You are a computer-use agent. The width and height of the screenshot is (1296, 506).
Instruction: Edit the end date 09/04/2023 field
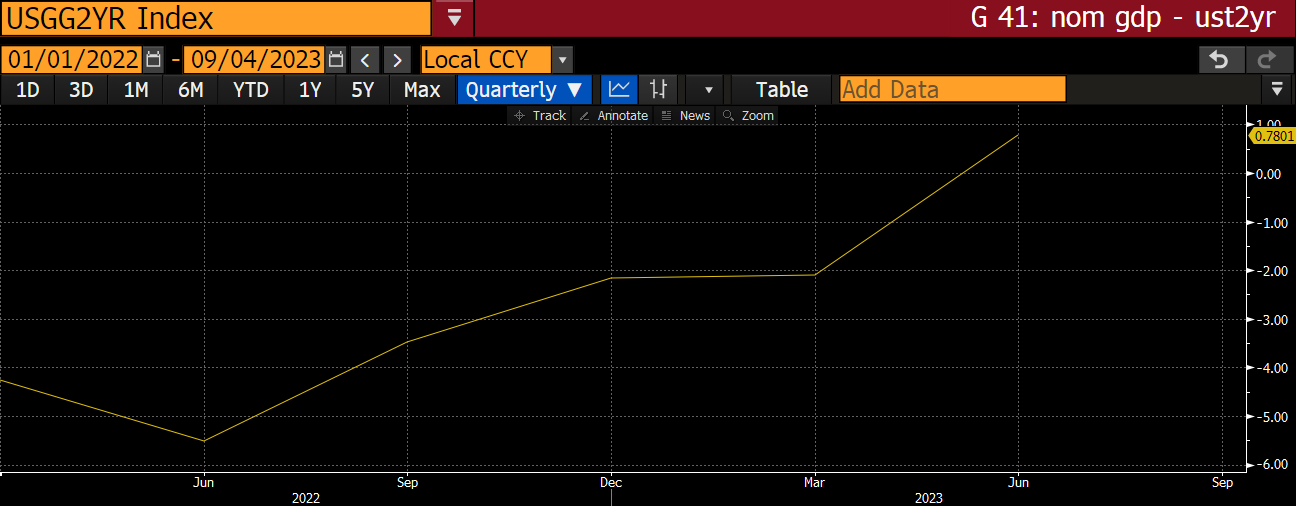tap(255, 59)
